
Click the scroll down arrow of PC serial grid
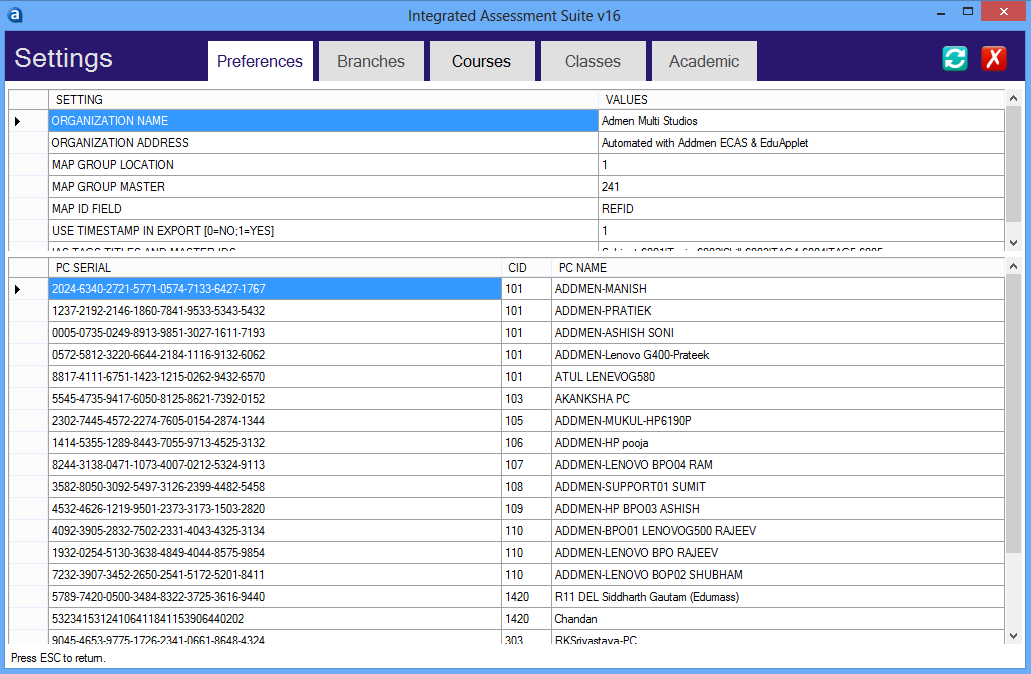tap(1013, 636)
